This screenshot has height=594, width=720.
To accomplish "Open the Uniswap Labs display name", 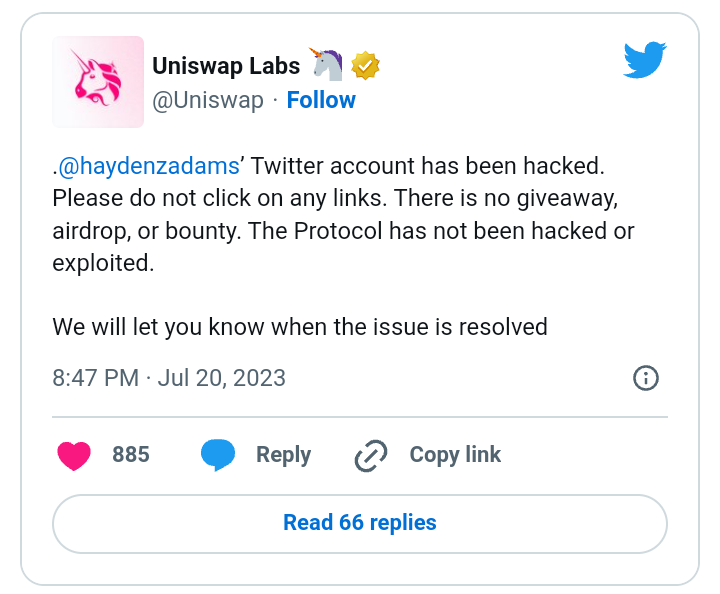I will [x=226, y=66].
